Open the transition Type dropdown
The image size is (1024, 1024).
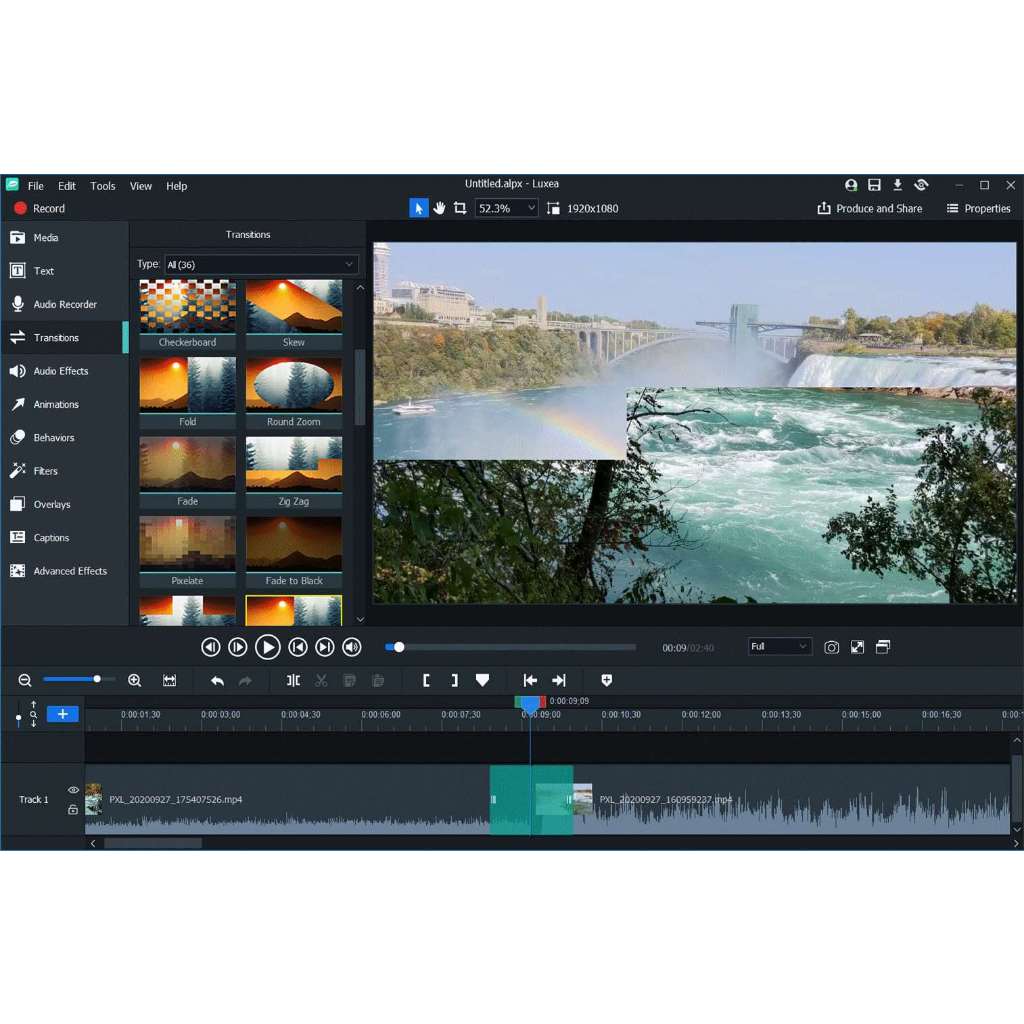coord(260,264)
